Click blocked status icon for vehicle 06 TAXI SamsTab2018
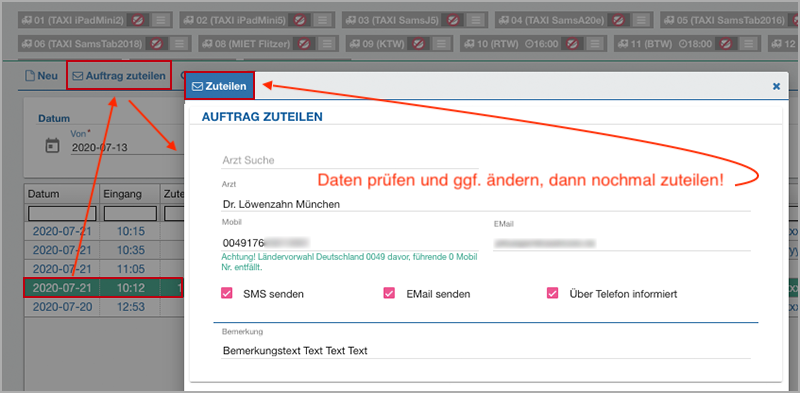800x393 pixels. pos(156,44)
